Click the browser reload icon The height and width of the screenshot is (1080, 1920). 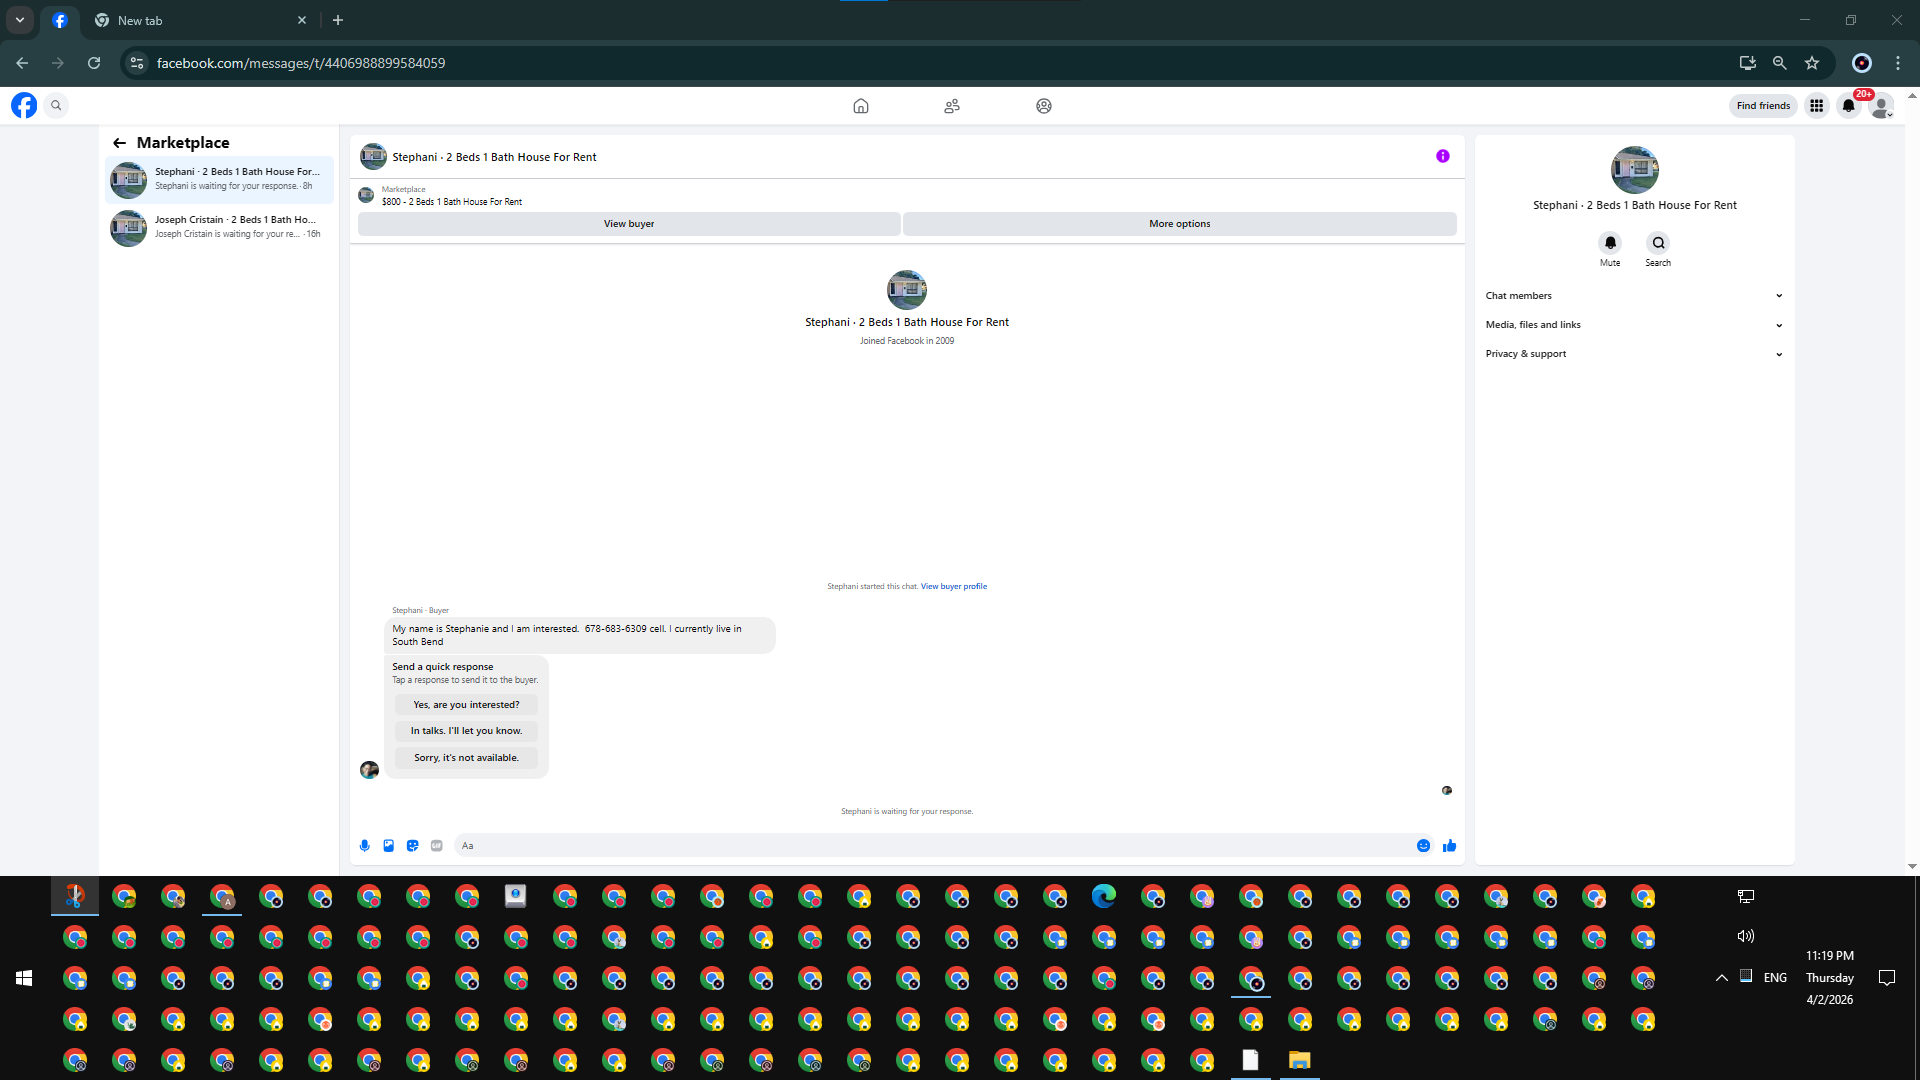click(94, 63)
